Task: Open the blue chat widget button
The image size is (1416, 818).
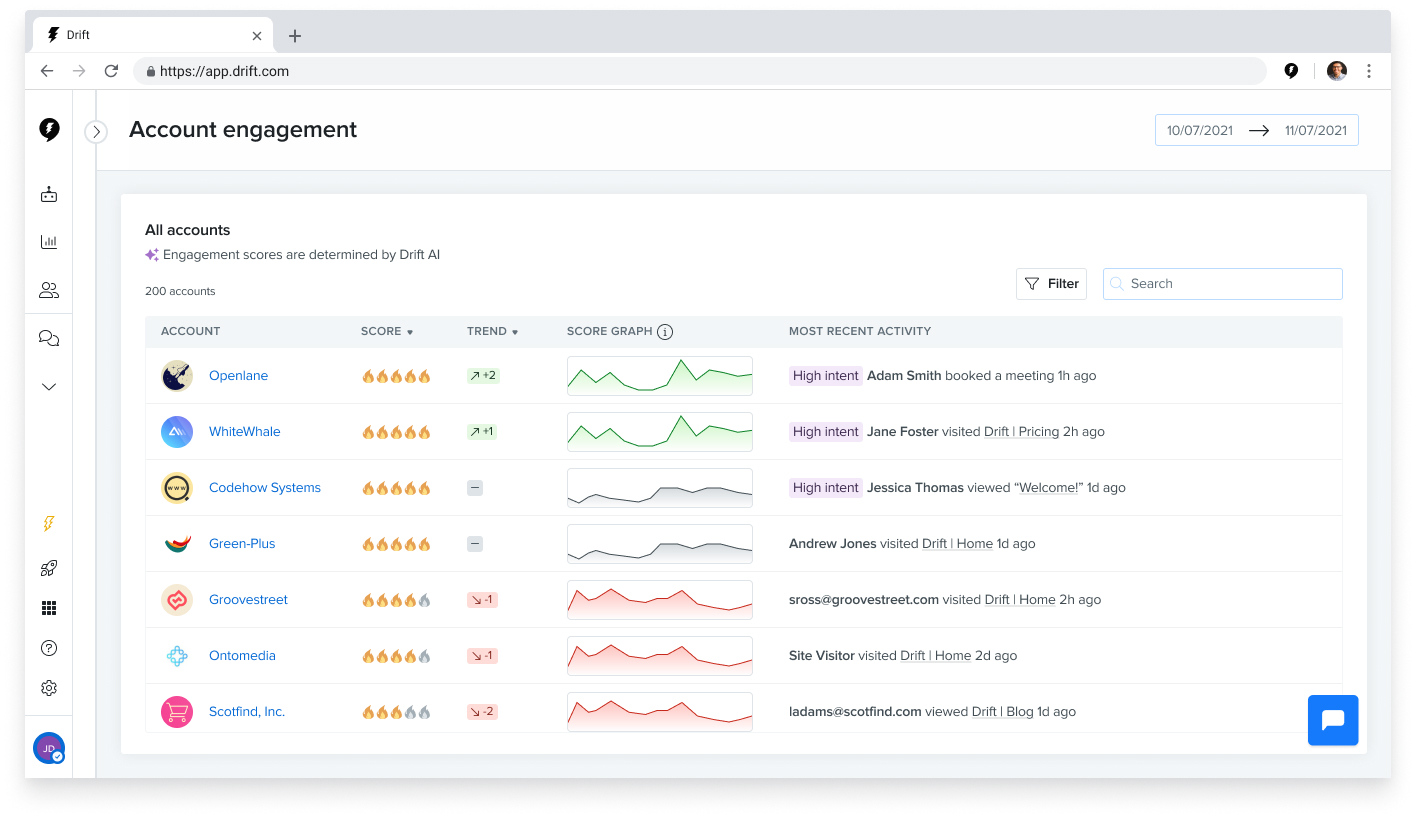Action: 1333,720
